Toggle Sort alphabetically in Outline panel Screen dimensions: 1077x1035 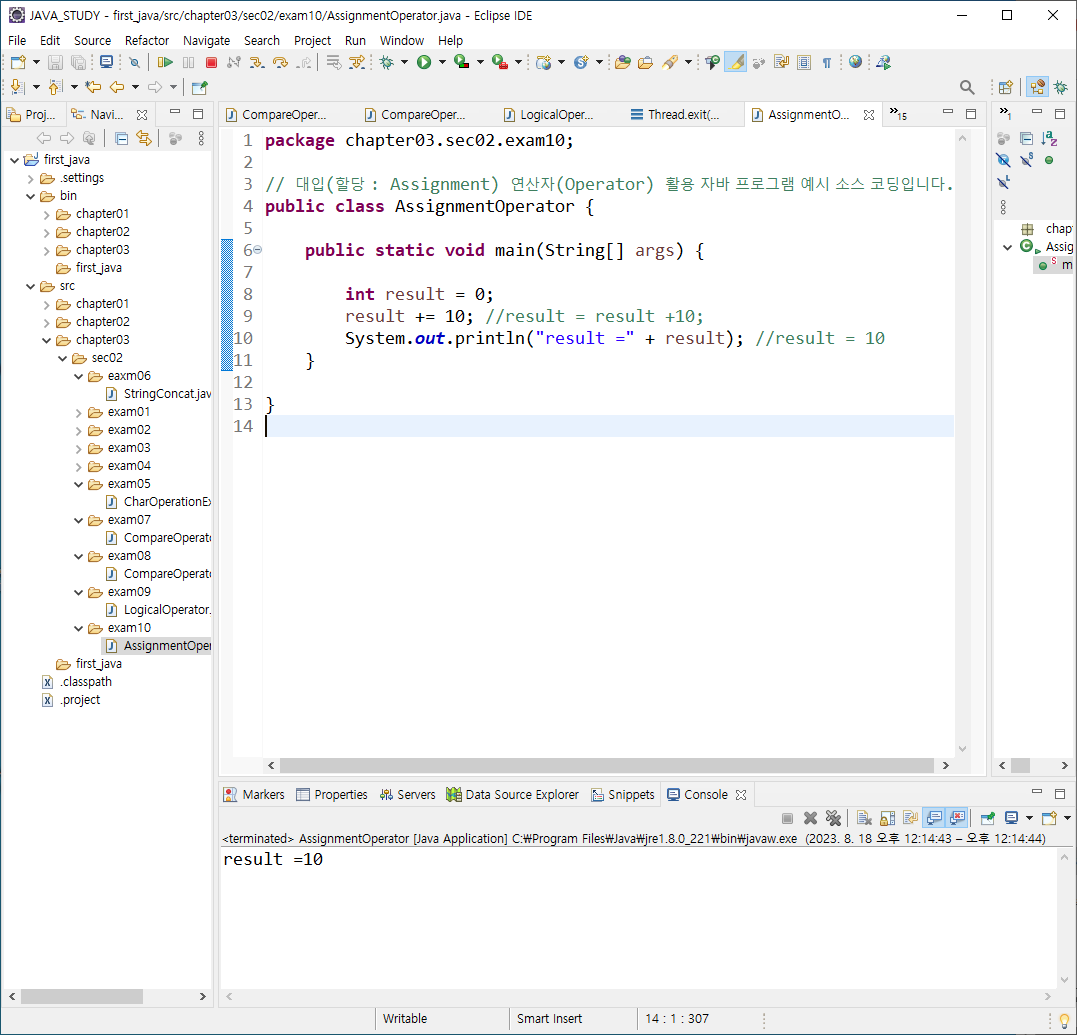(1049, 139)
